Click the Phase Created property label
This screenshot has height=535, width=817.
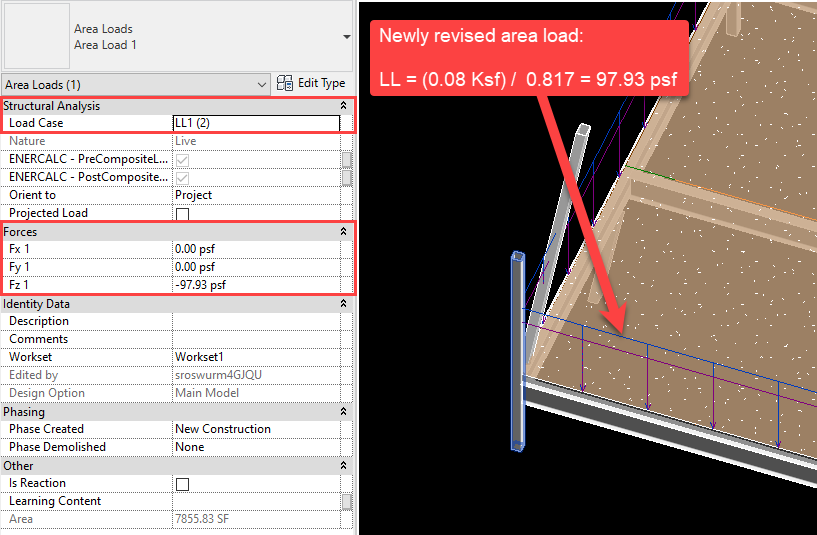(x=46, y=429)
